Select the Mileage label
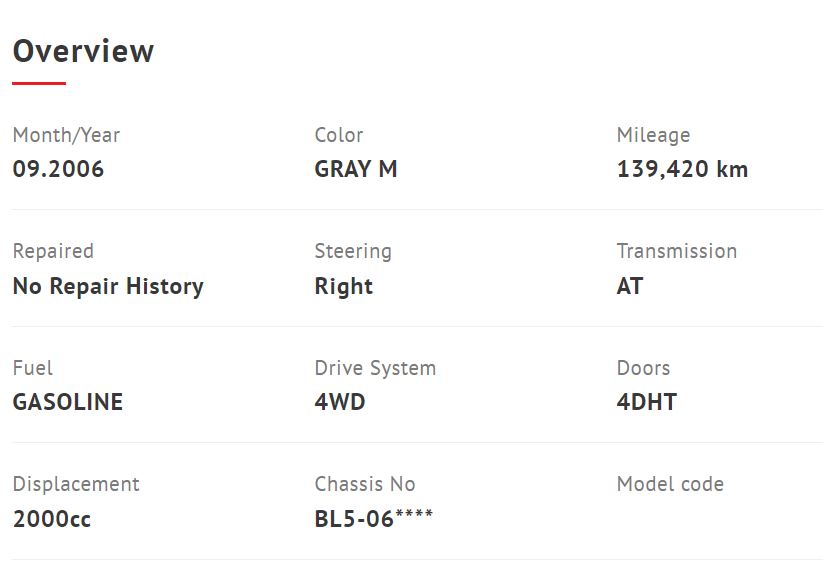This screenshot has height=572, width=823. pos(653,135)
